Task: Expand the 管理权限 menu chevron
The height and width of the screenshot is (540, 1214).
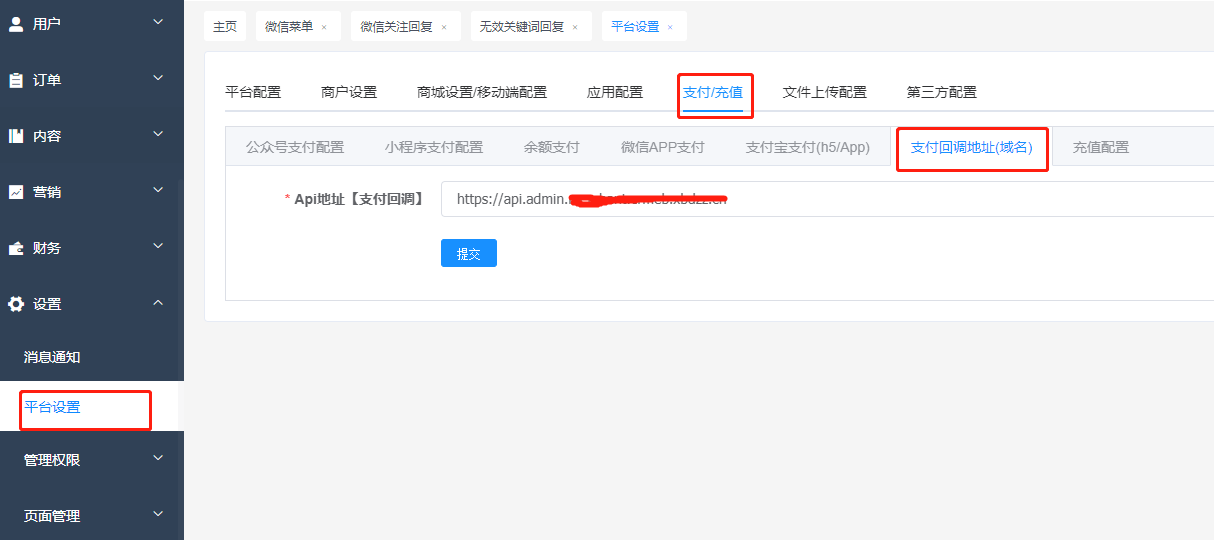Action: click(x=158, y=458)
